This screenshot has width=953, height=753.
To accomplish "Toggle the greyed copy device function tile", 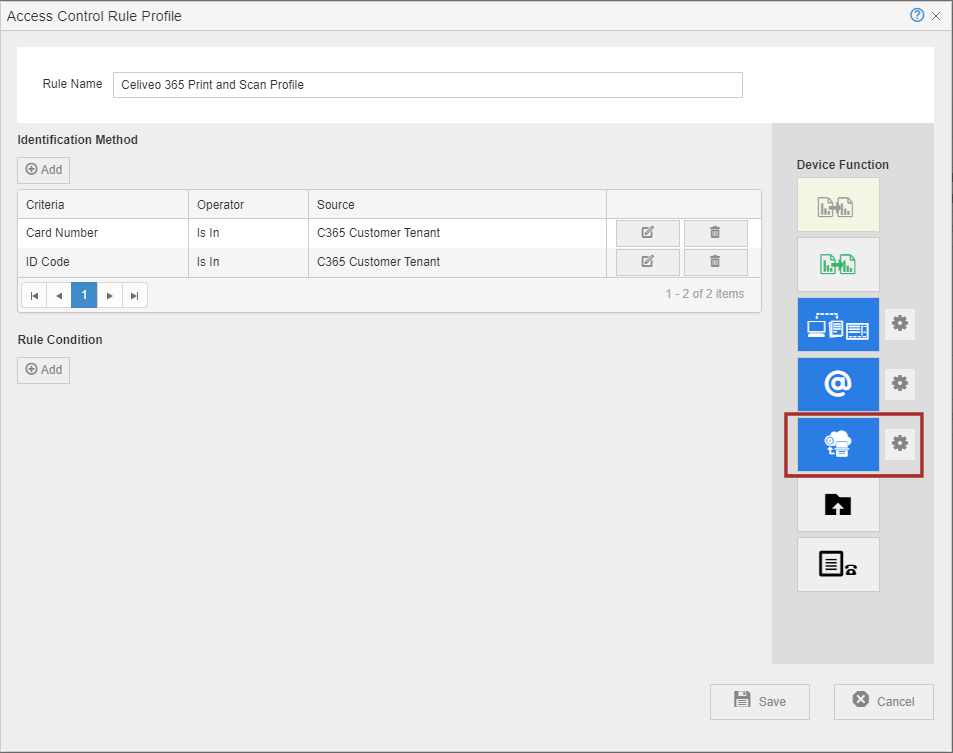I will coord(838,205).
